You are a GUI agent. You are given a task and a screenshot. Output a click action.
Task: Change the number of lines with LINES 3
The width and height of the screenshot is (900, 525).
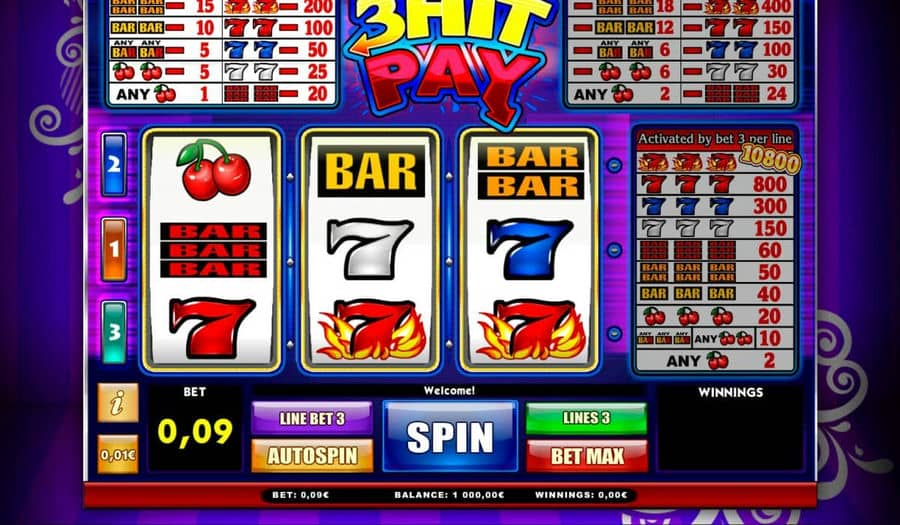[x=586, y=418]
